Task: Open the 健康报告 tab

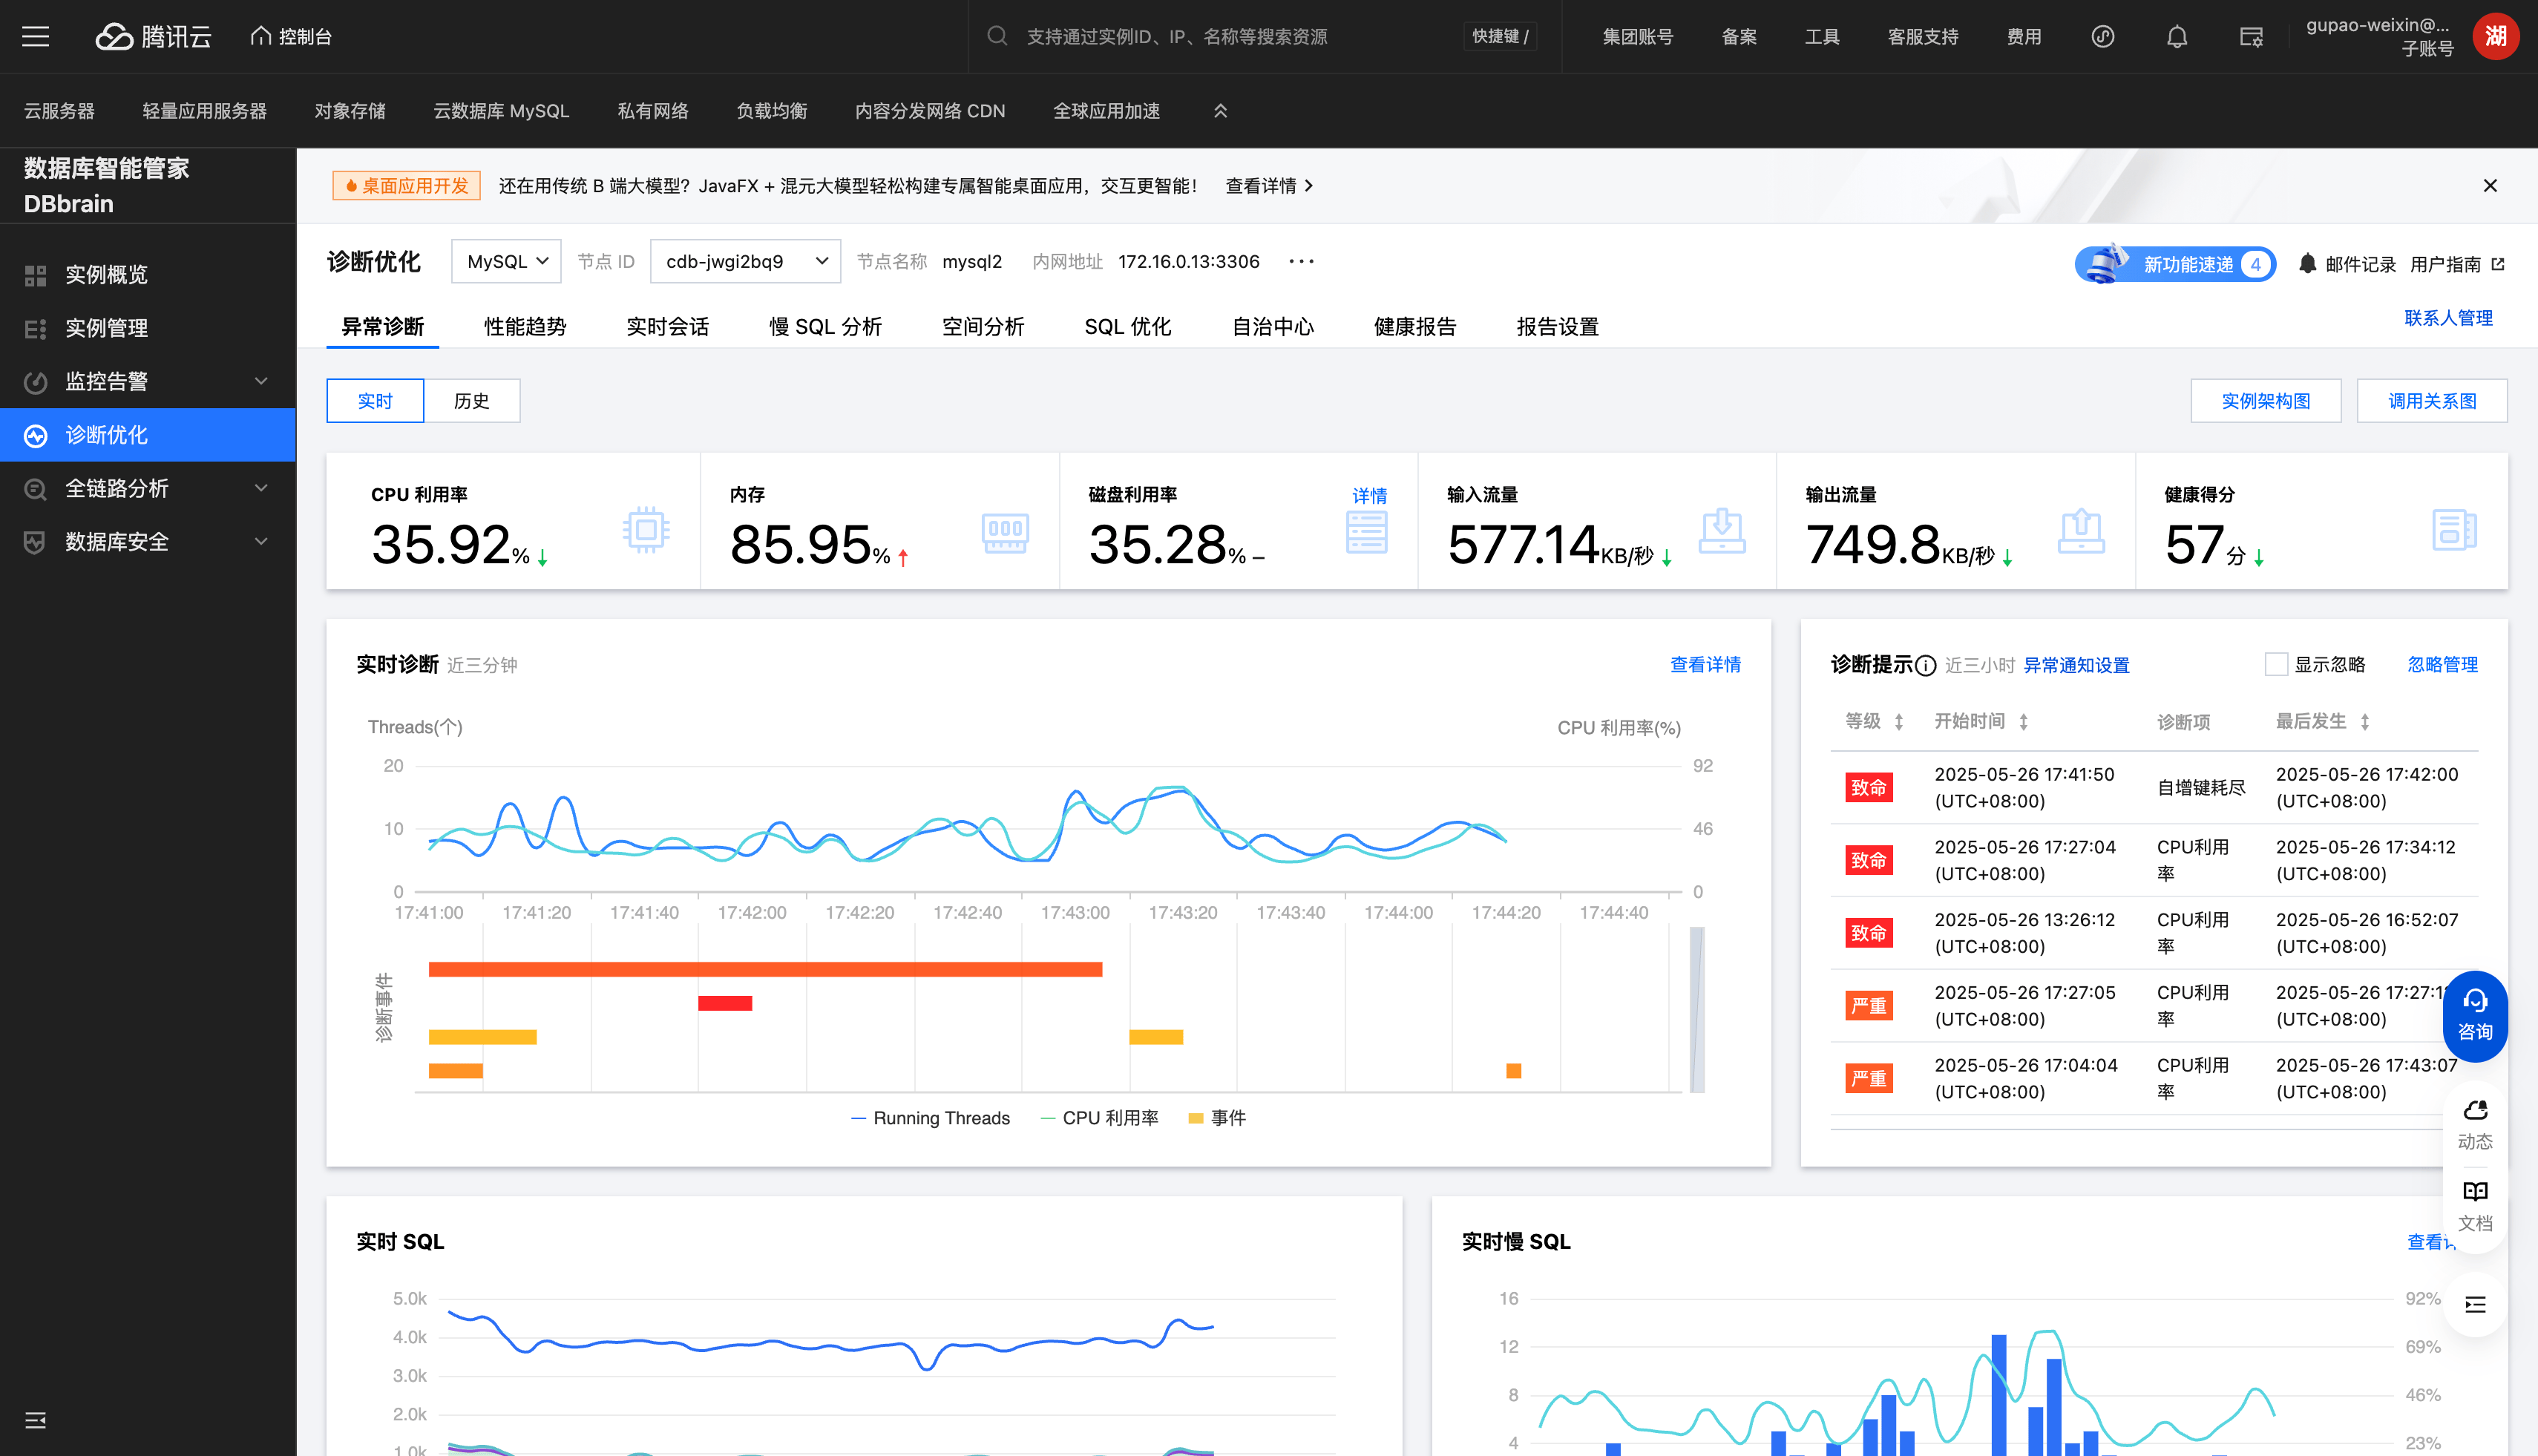Action: pyautogui.click(x=1414, y=327)
